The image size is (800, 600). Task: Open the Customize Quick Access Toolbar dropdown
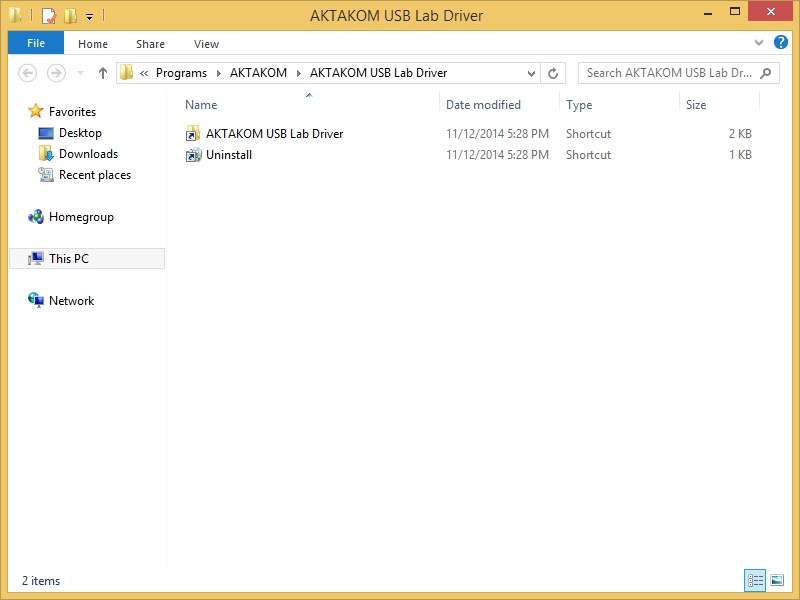click(89, 17)
